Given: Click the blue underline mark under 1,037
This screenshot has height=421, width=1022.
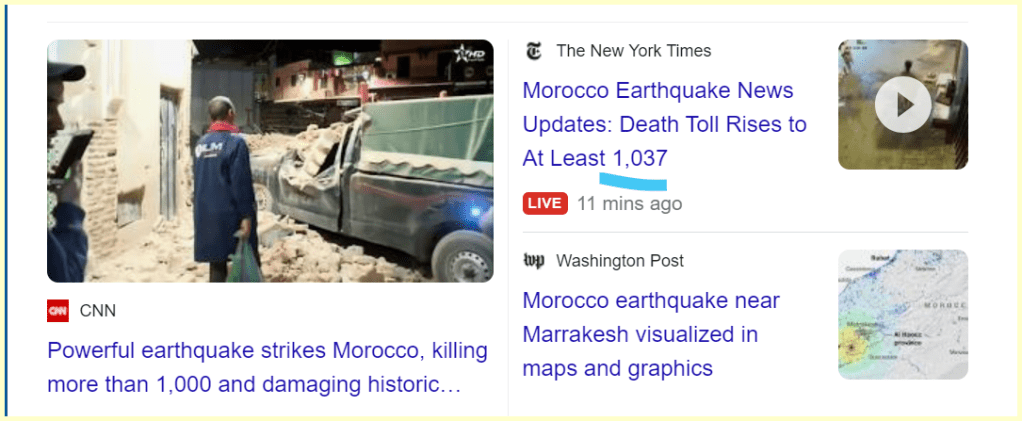Looking at the screenshot, I should coord(632,181).
